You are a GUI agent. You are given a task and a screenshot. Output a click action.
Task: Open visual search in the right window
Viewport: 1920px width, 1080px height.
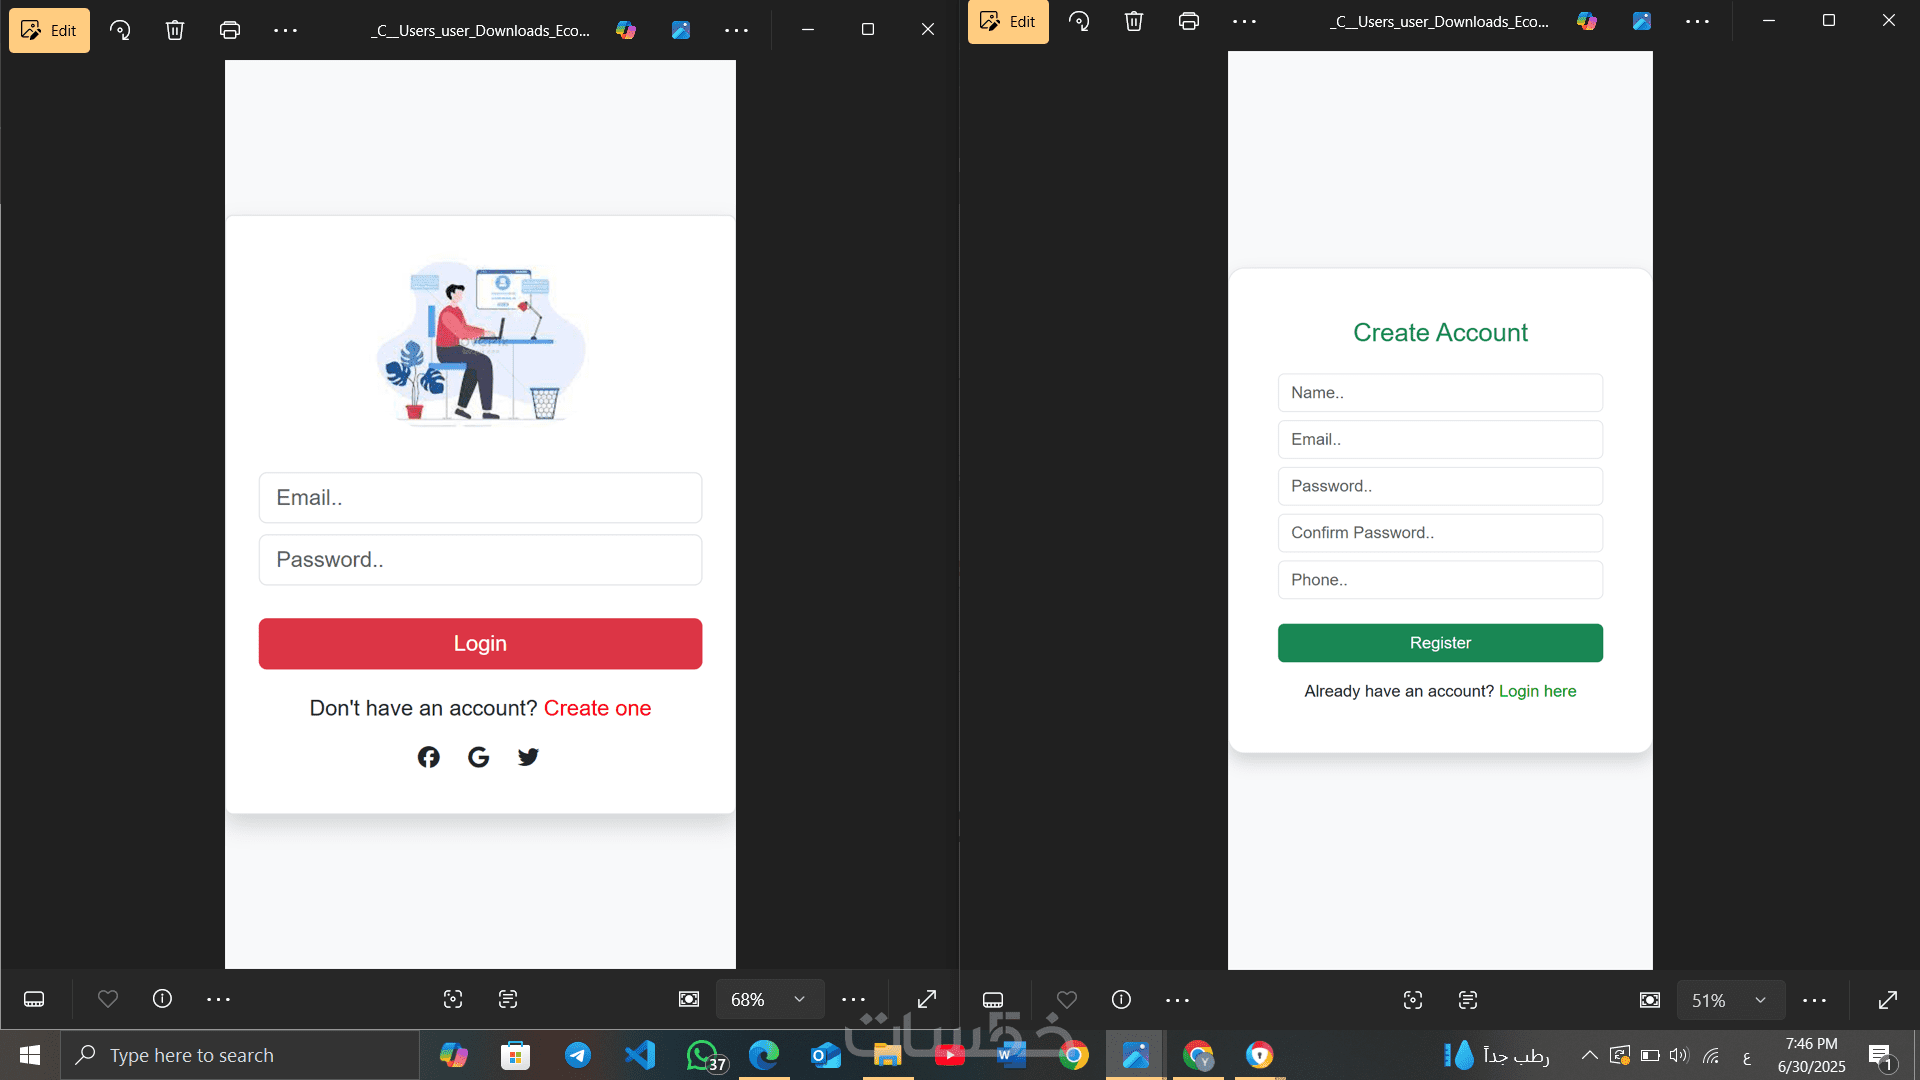1413,1000
